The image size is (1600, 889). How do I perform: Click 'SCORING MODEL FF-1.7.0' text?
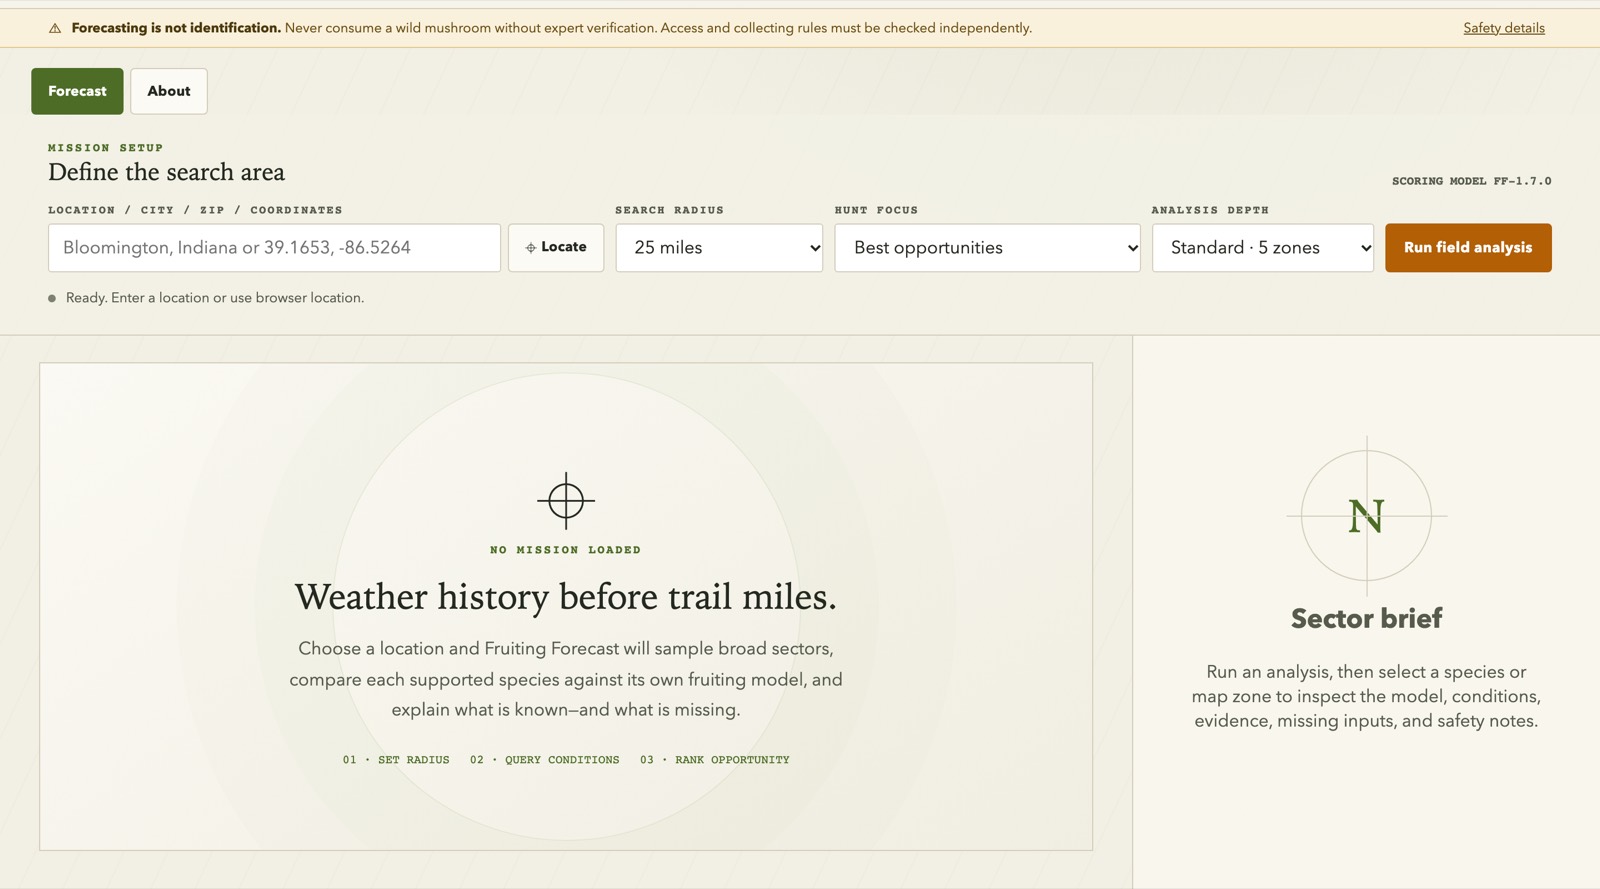coord(1472,181)
